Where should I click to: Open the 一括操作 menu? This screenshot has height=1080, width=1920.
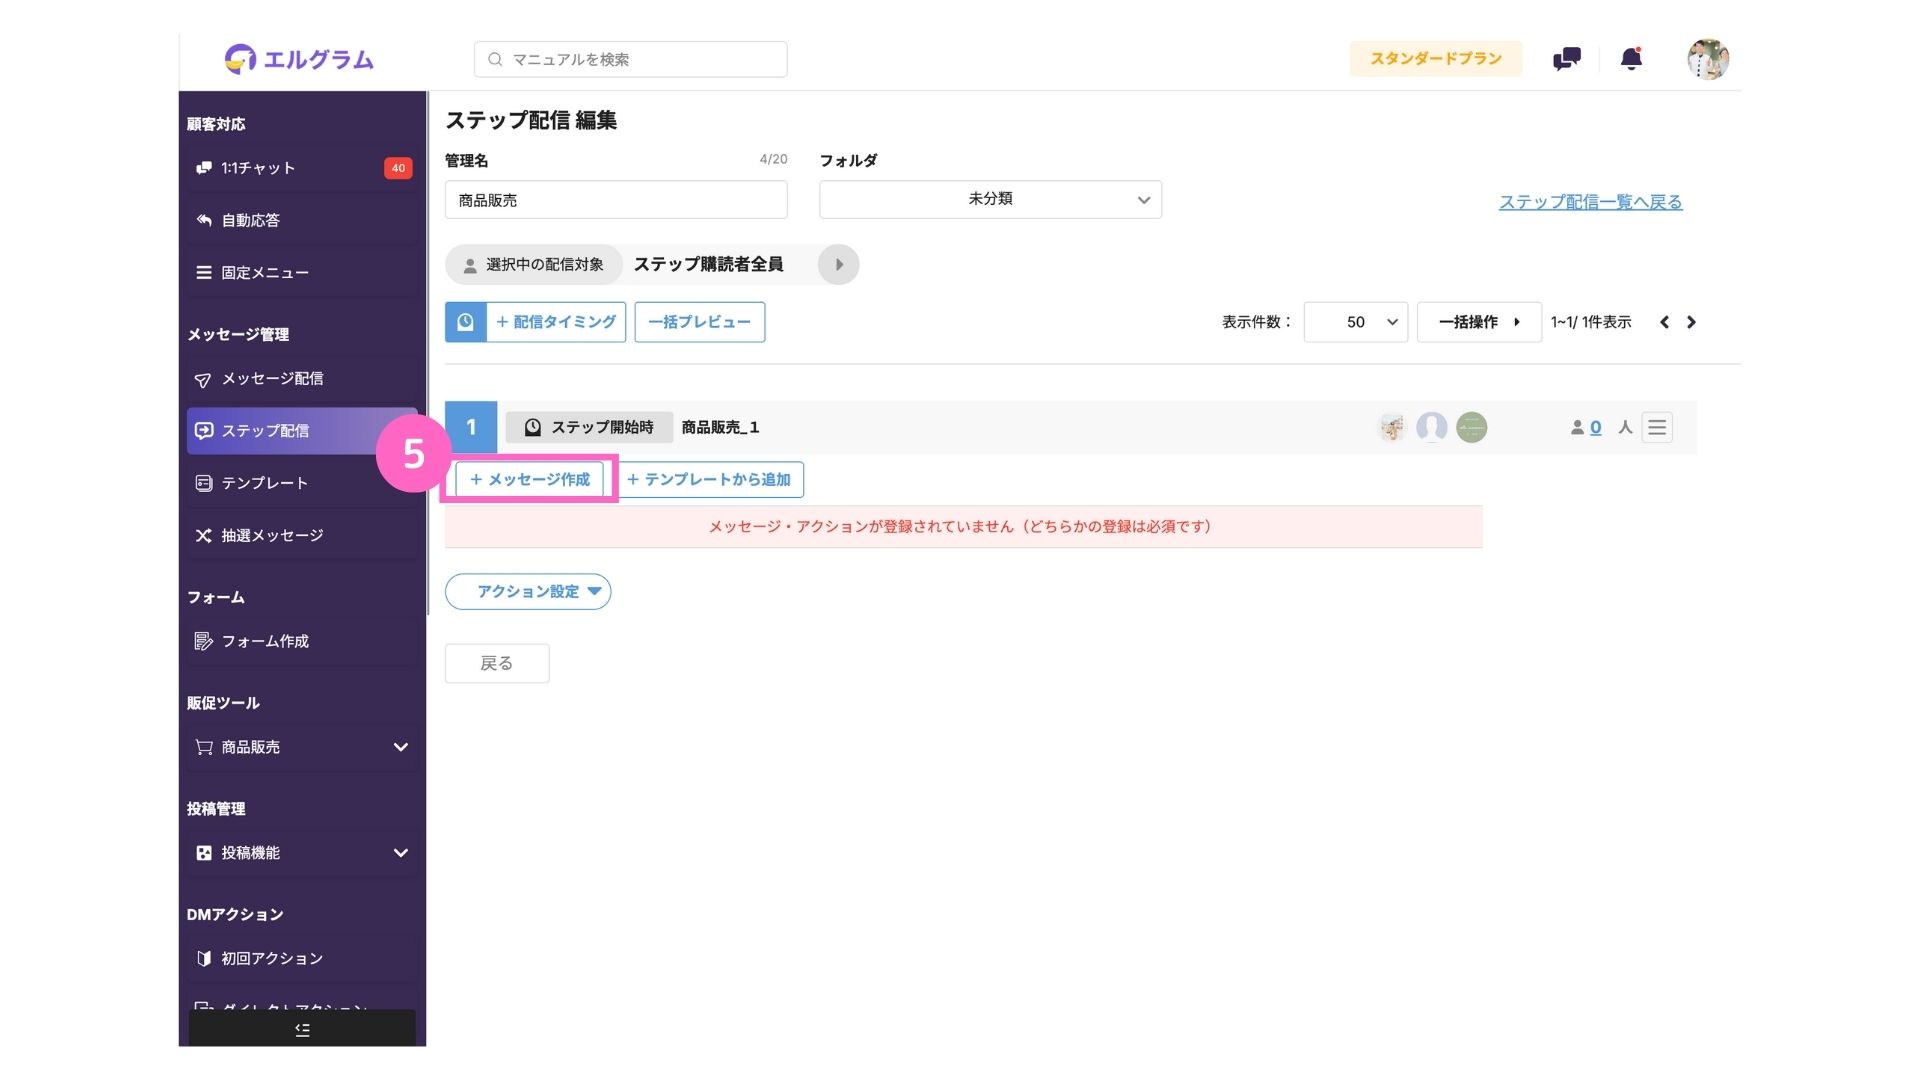(1479, 322)
